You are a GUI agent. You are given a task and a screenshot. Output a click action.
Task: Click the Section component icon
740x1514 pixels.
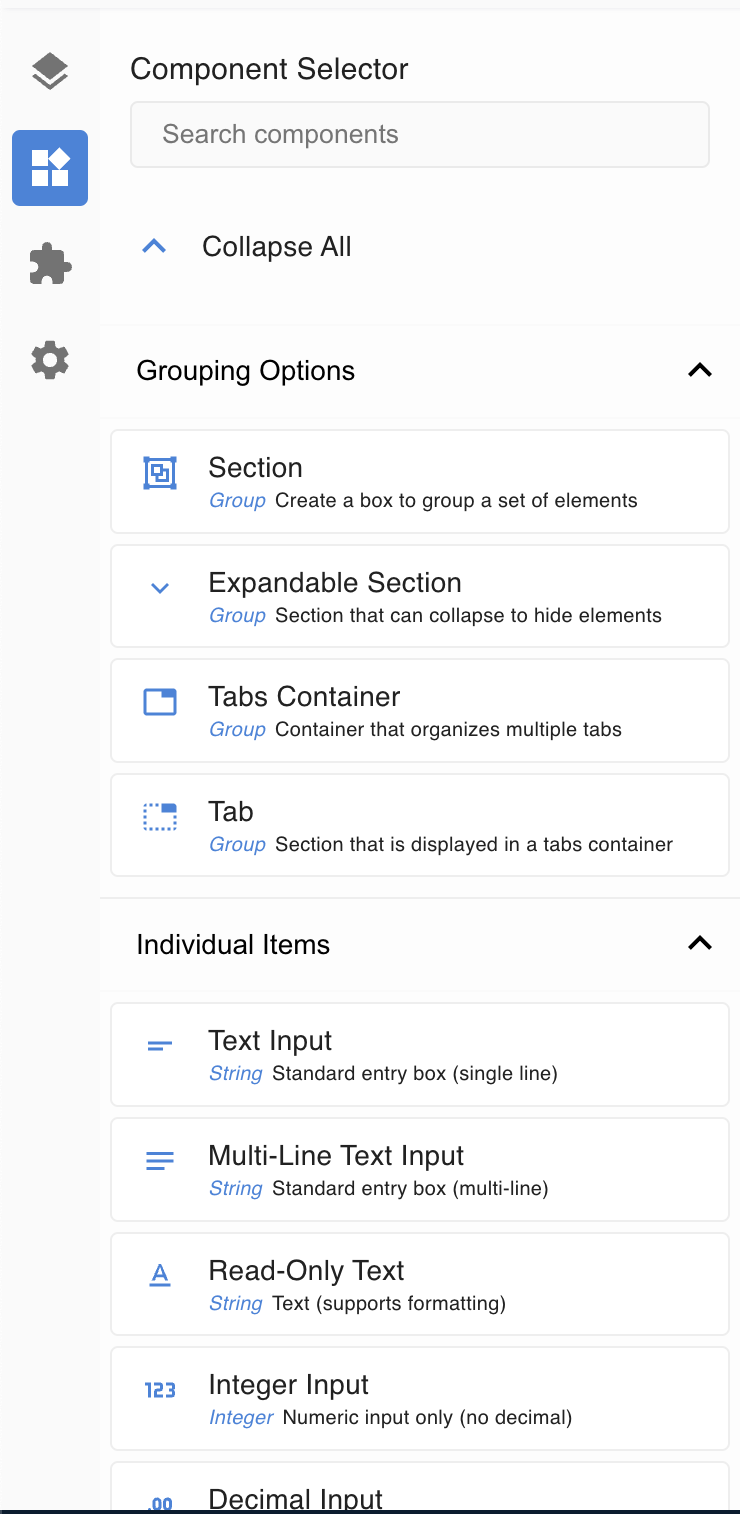pos(160,473)
